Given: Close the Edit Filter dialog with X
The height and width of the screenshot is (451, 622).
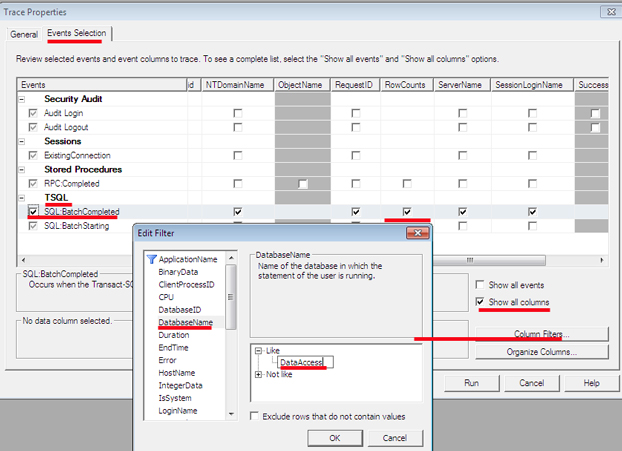Looking at the screenshot, I should click(418, 233).
